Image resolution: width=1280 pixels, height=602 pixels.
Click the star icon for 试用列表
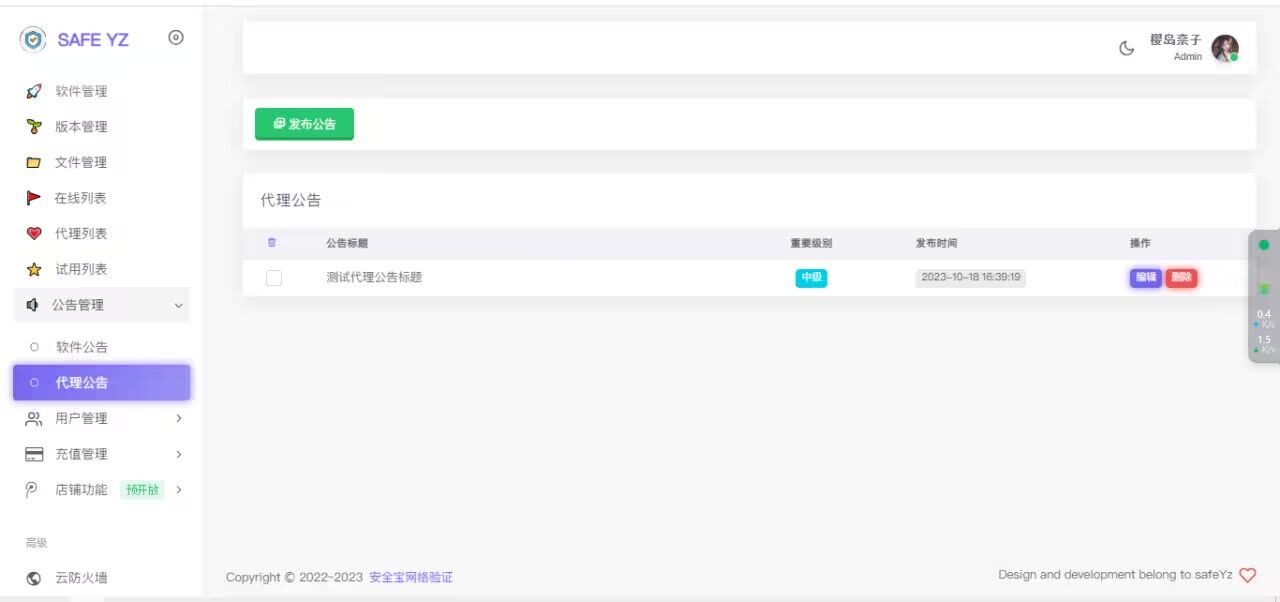pyautogui.click(x=34, y=270)
